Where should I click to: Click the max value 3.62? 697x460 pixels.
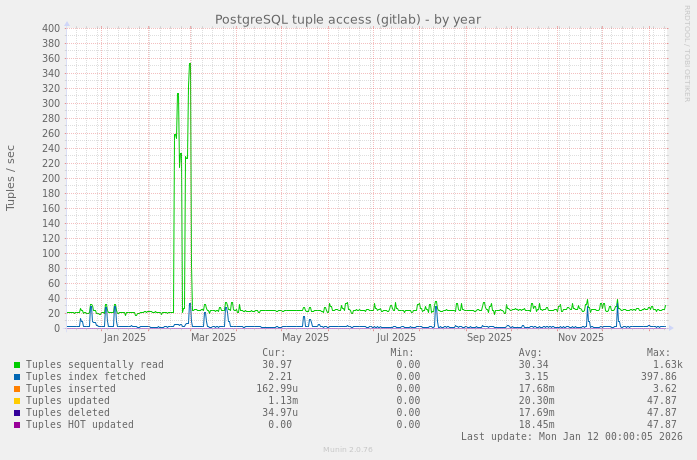(x=665, y=389)
